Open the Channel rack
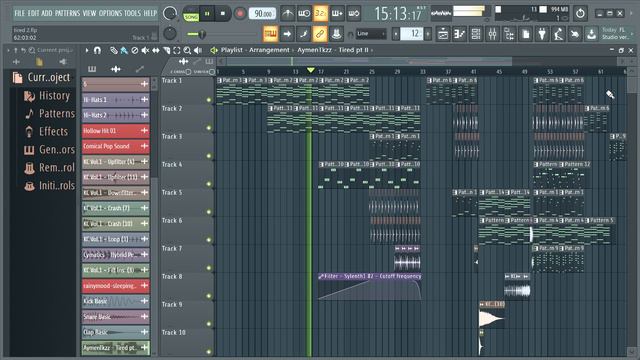 point(476,34)
